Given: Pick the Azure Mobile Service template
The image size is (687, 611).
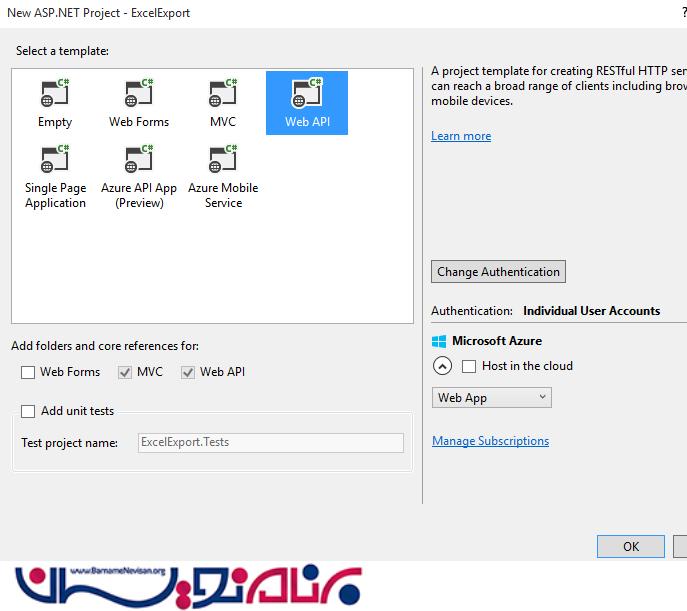Looking at the screenshot, I should click(223, 177).
